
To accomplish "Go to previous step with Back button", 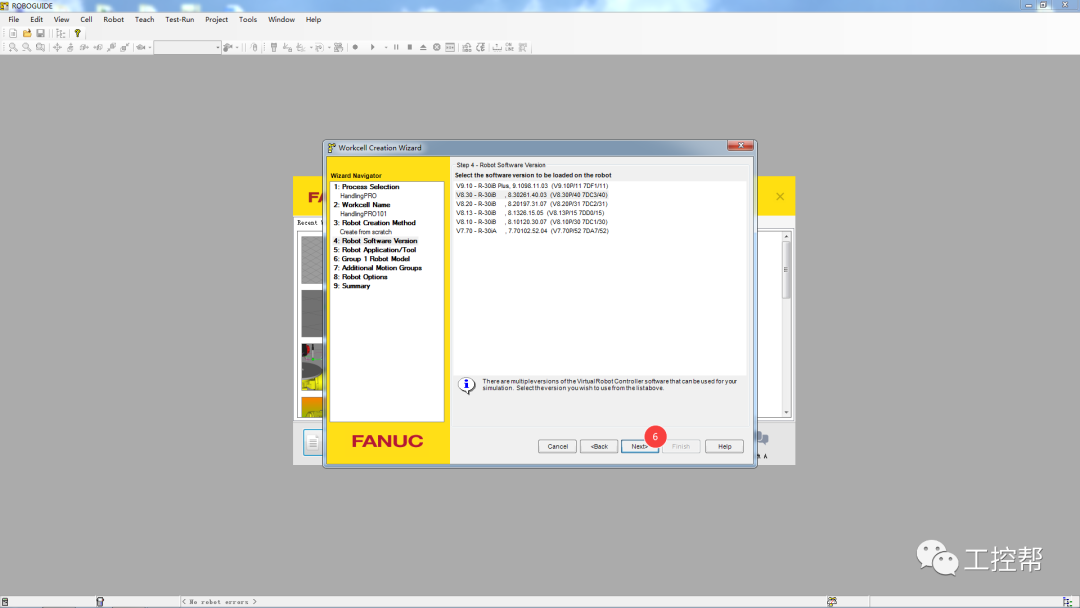I will pyautogui.click(x=599, y=446).
